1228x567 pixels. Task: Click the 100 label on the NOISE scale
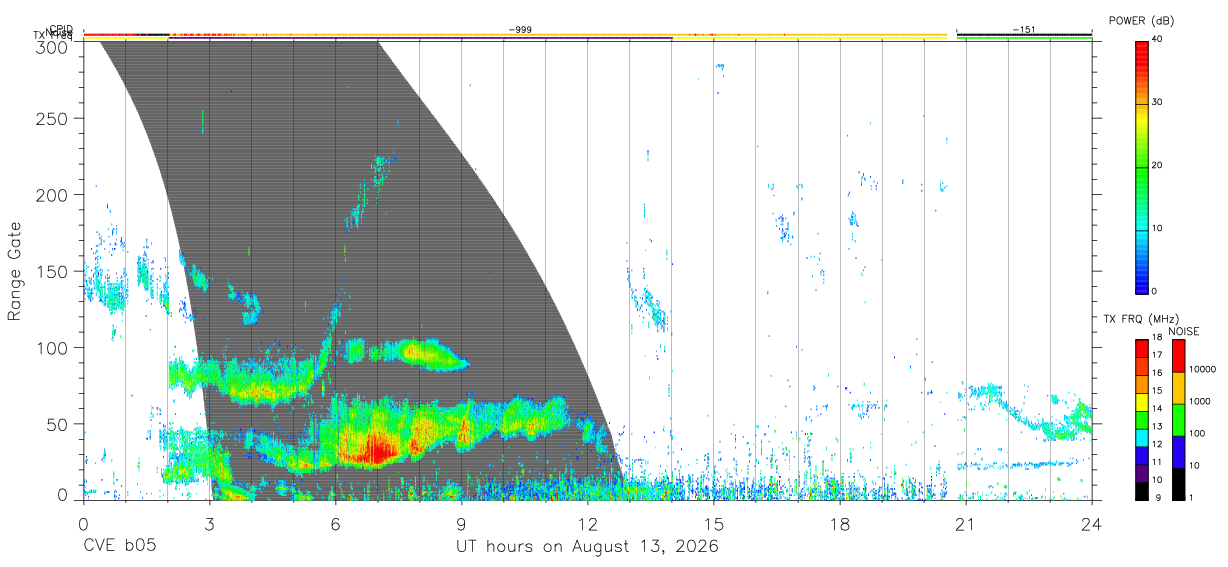(1197, 433)
